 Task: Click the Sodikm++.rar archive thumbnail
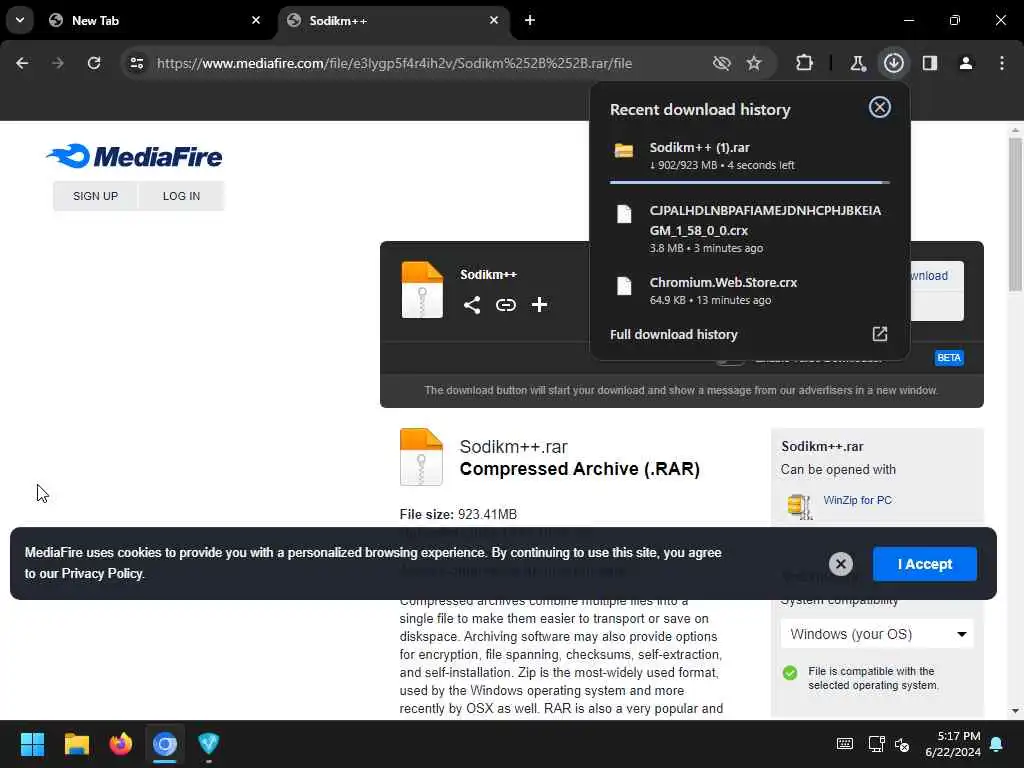click(x=421, y=457)
